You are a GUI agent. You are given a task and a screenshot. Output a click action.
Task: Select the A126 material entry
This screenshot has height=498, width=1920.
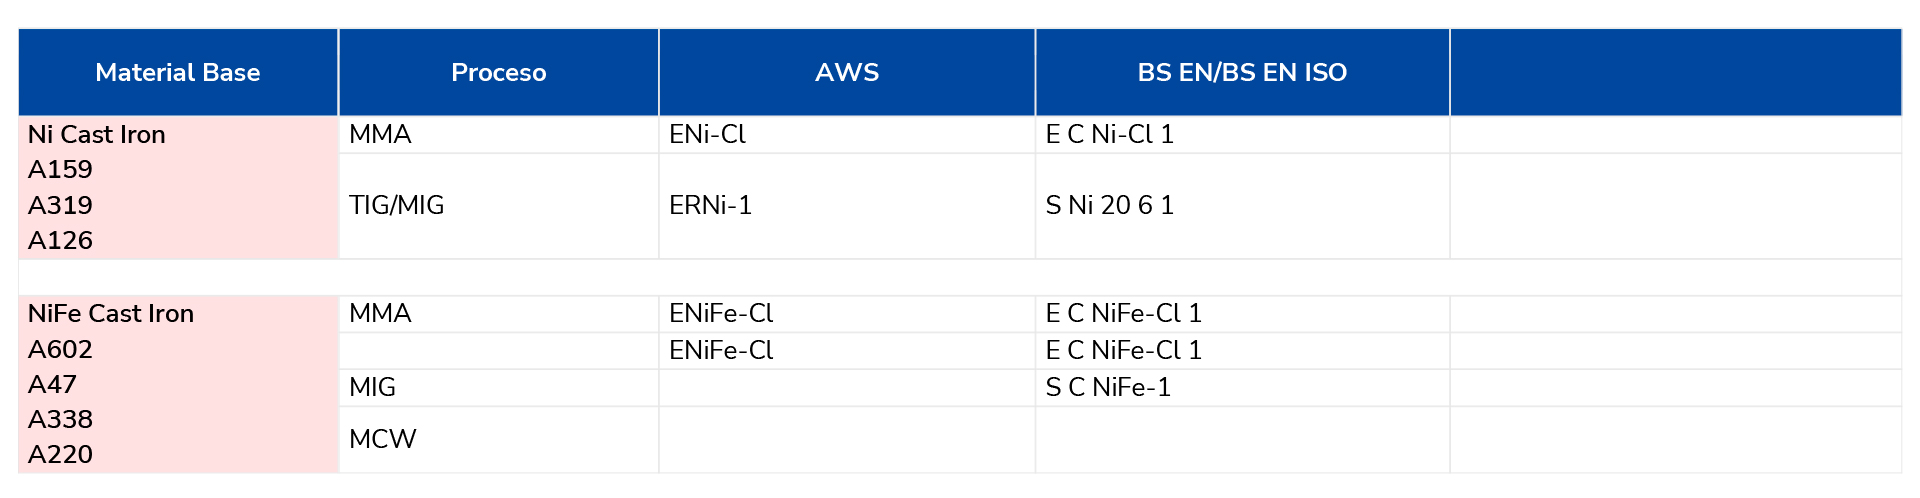pos(60,240)
